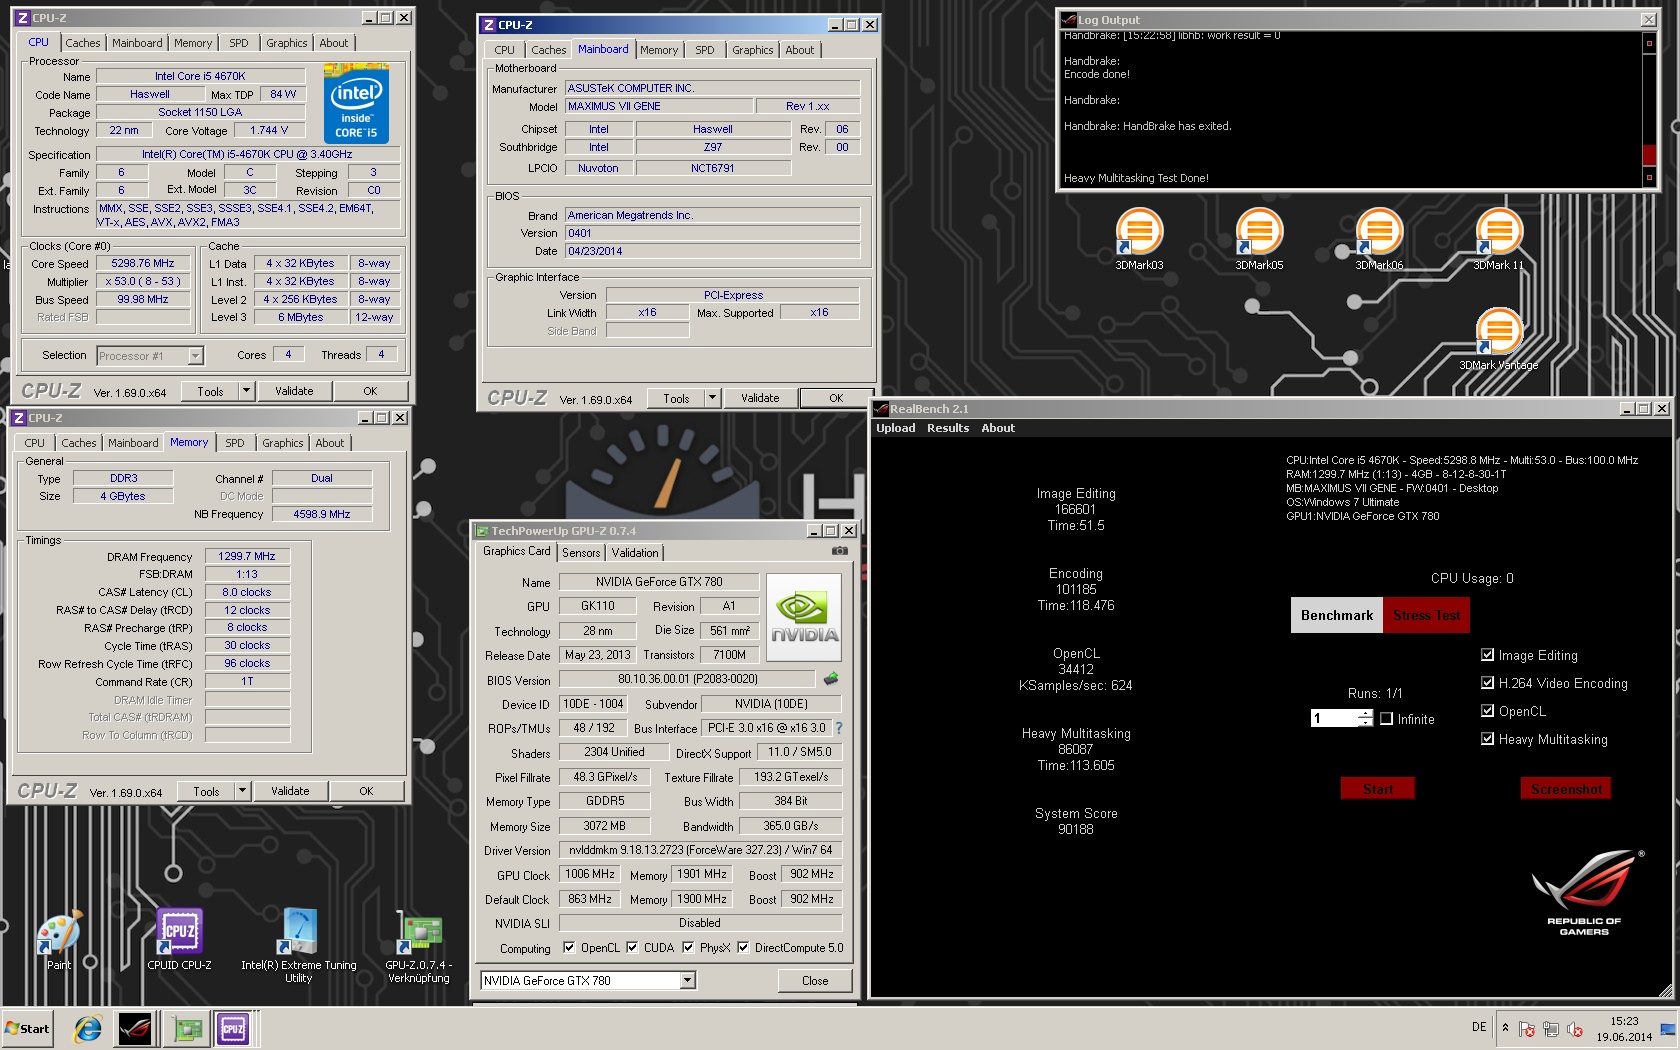The height and width of the screenshot is (1050, 1680).
Task: Switch to Graphics tab in CPU-Z Memory window
Action: (283, 443)
